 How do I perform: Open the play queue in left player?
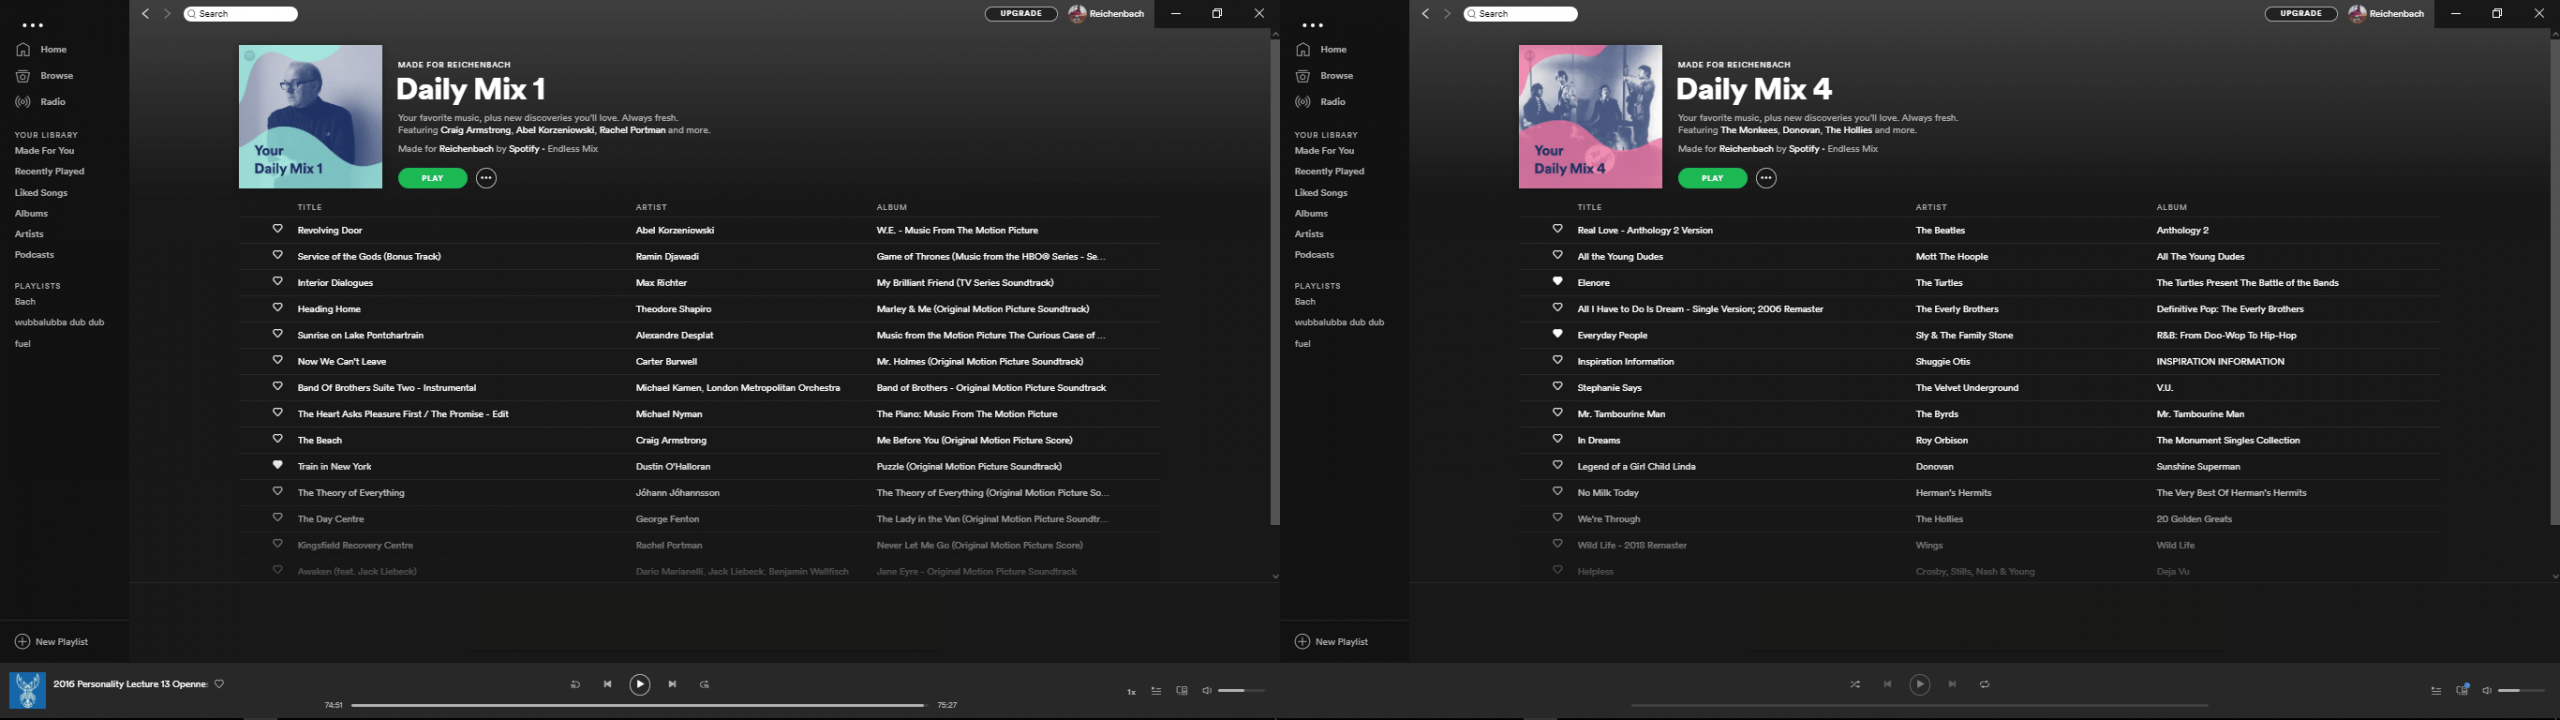[x=1156, y=691]
